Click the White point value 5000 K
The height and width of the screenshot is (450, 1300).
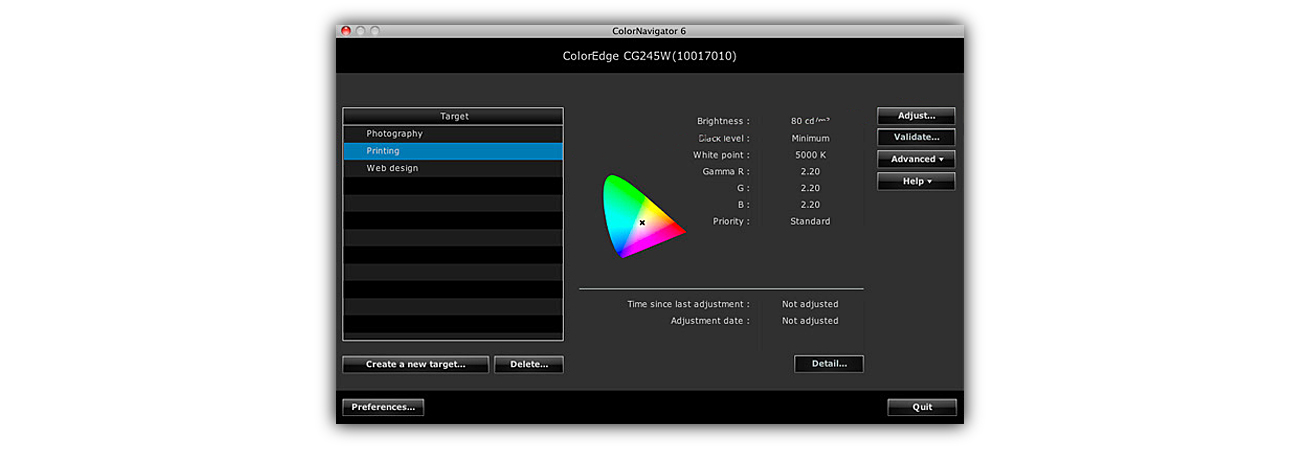[x=810, y=155]
